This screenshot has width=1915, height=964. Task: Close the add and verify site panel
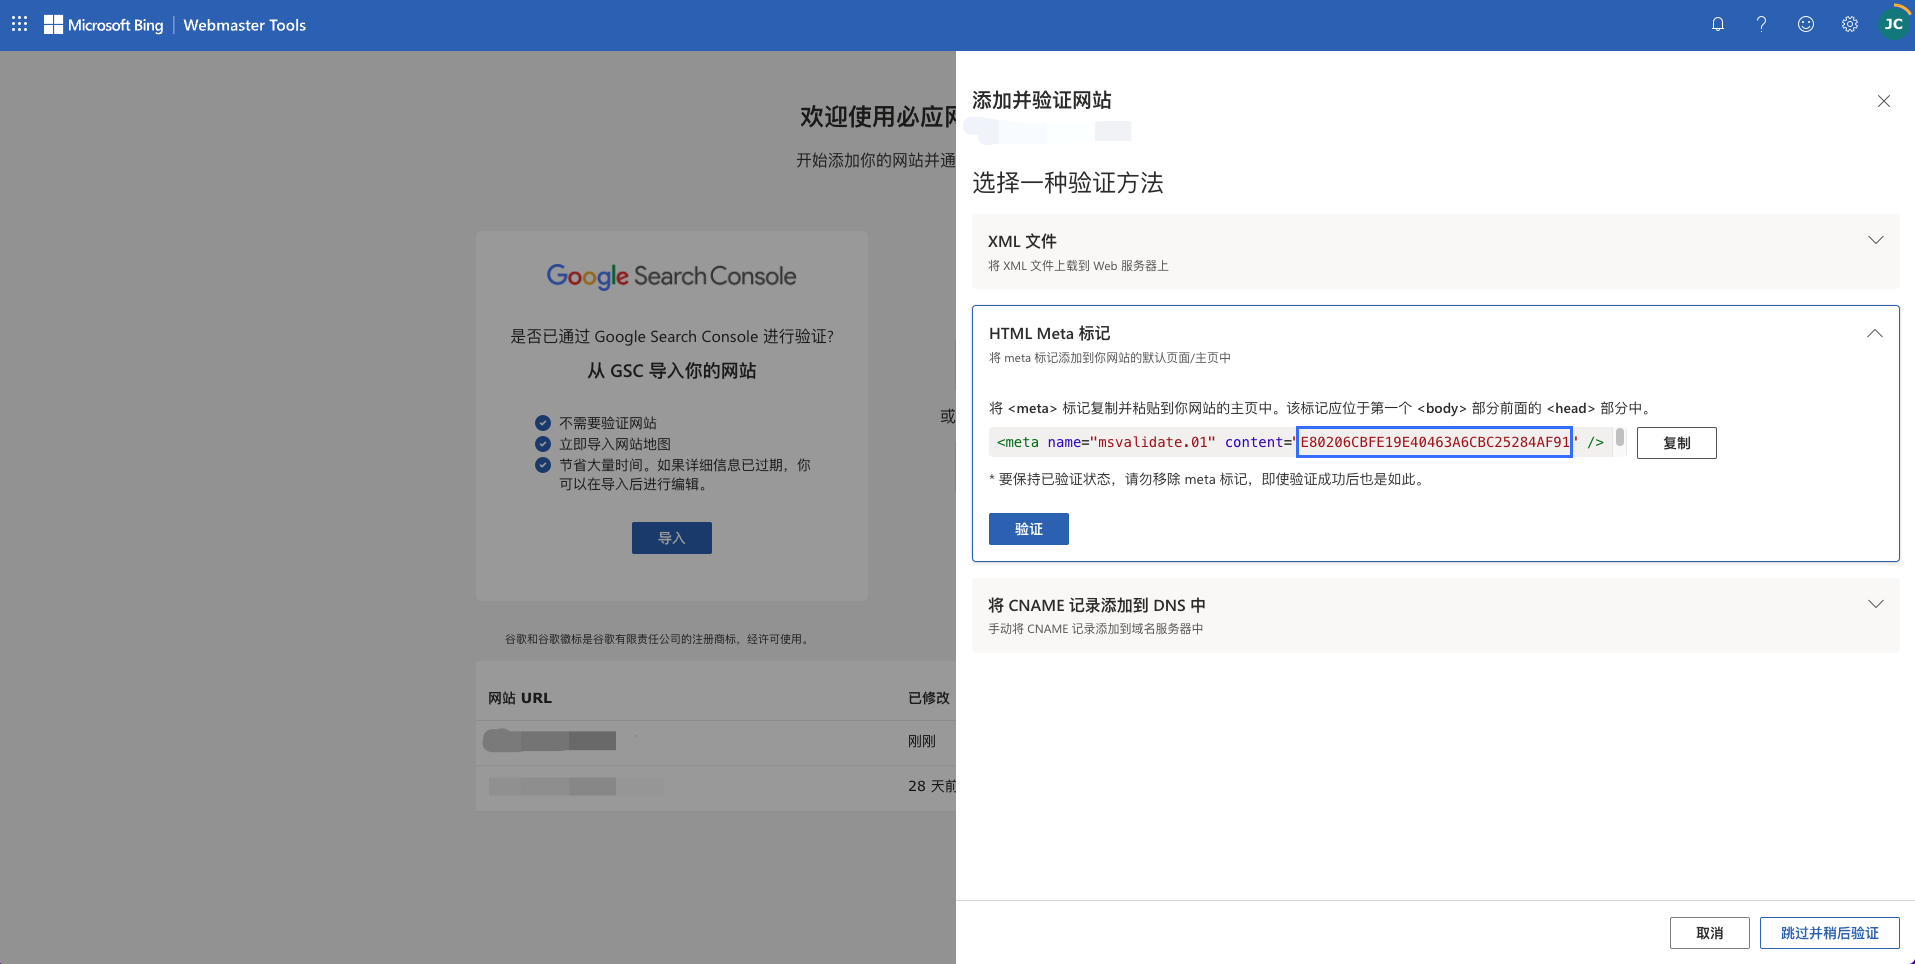pos(1884,101)
